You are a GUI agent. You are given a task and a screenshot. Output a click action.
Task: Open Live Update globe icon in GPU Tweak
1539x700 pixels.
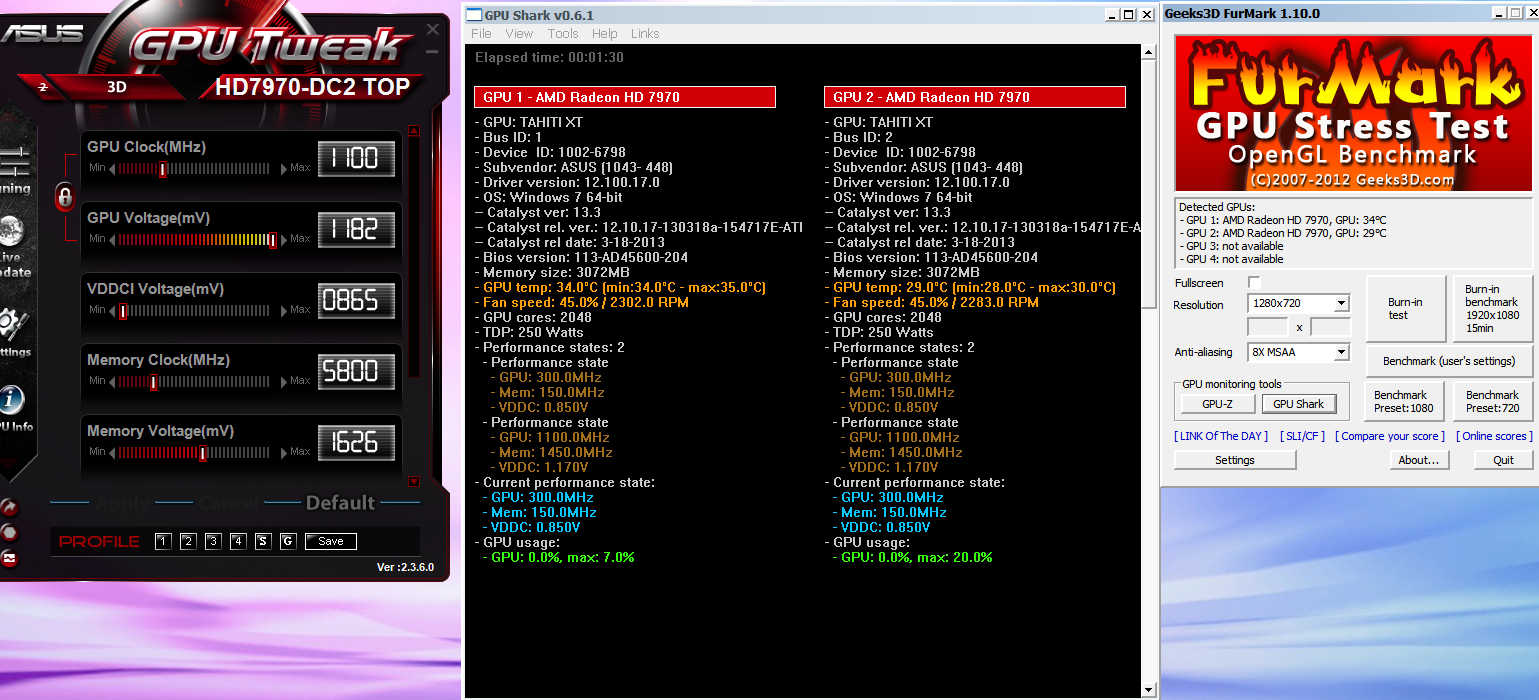[x=12, y=232]
